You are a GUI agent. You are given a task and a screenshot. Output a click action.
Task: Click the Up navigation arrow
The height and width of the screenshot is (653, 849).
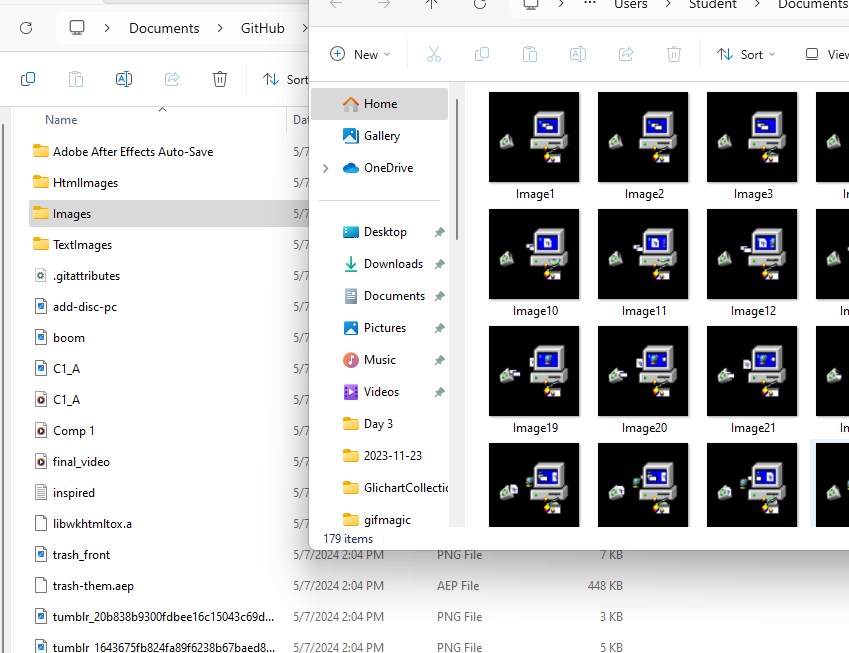431,6
